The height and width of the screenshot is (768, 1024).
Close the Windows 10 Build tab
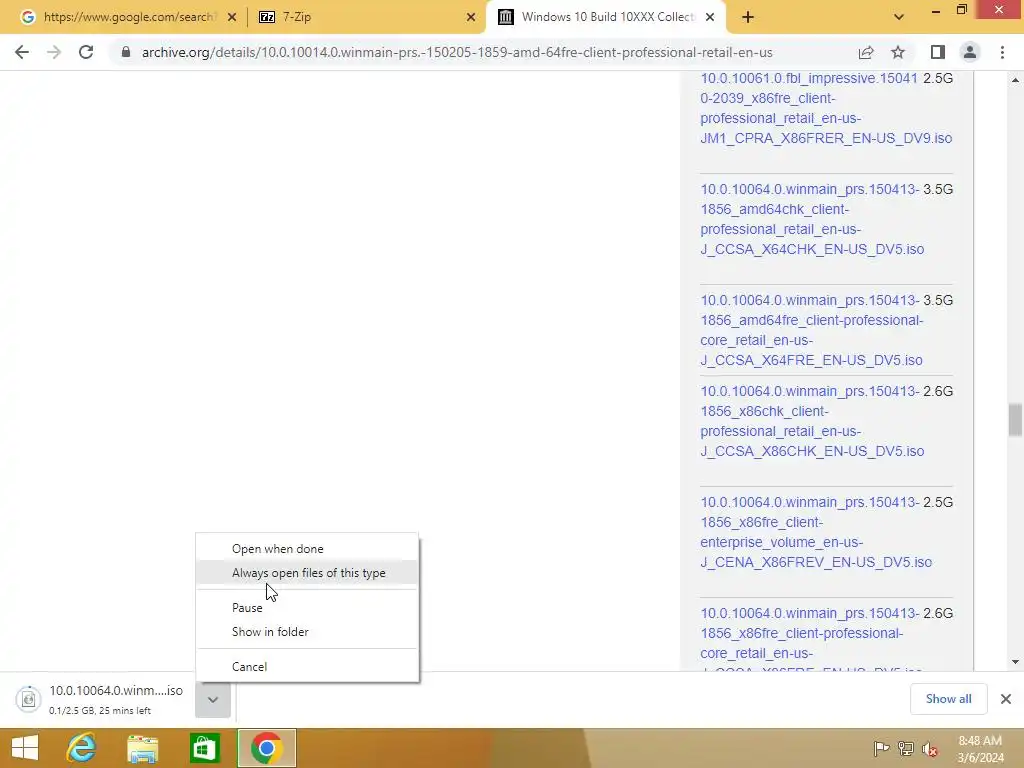pyautogui.click(x=711, y=17)
